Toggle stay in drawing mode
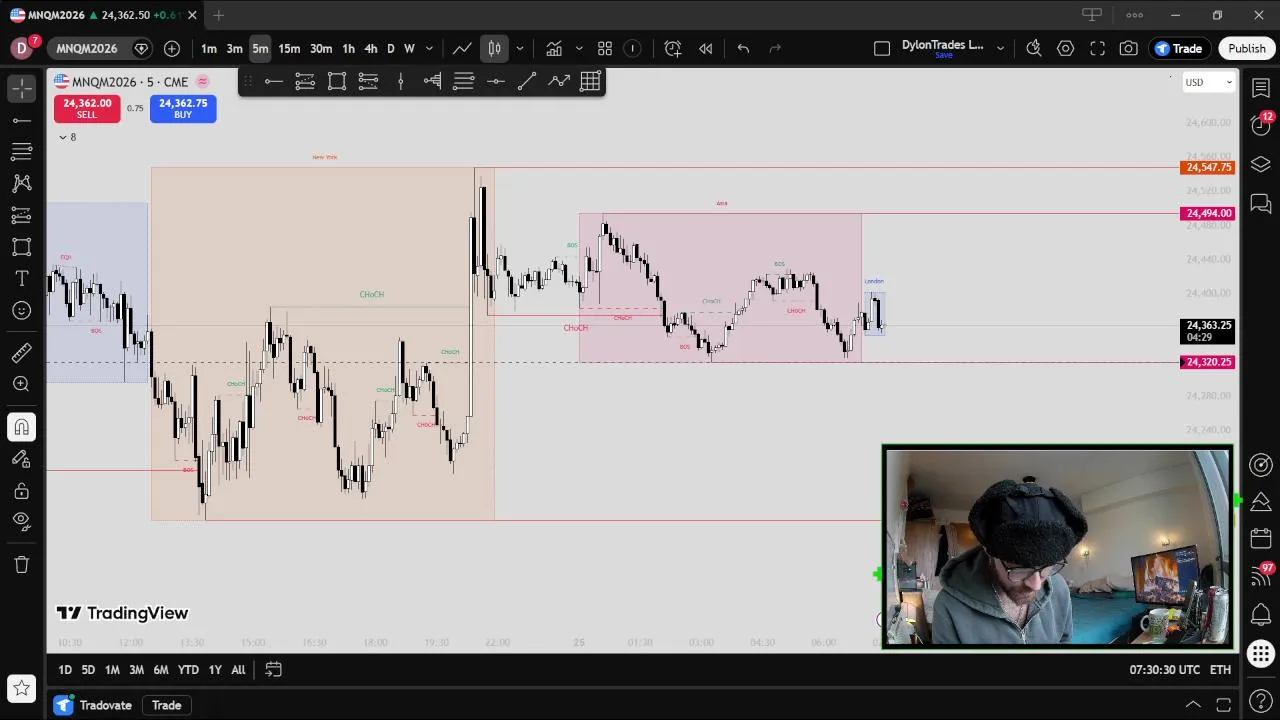 (x=21, y=459)
